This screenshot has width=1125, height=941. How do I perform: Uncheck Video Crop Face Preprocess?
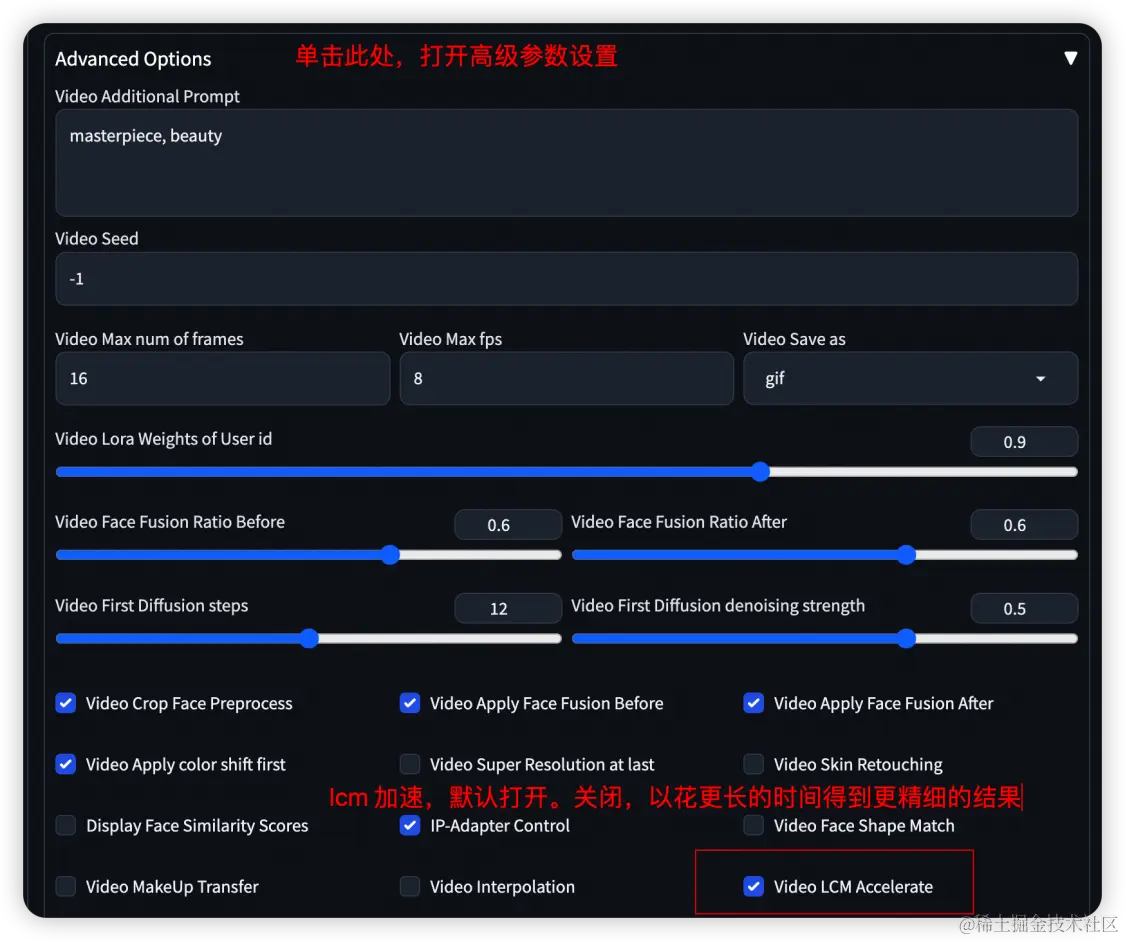coord(66,703)
